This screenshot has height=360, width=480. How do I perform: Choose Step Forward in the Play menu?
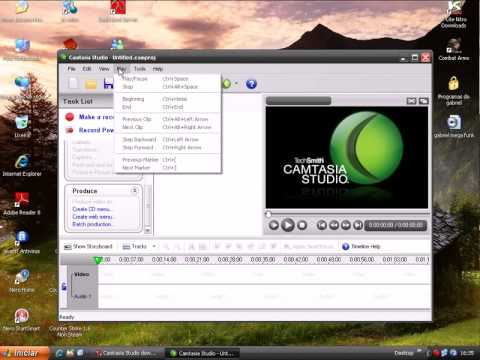coord(168,147)
